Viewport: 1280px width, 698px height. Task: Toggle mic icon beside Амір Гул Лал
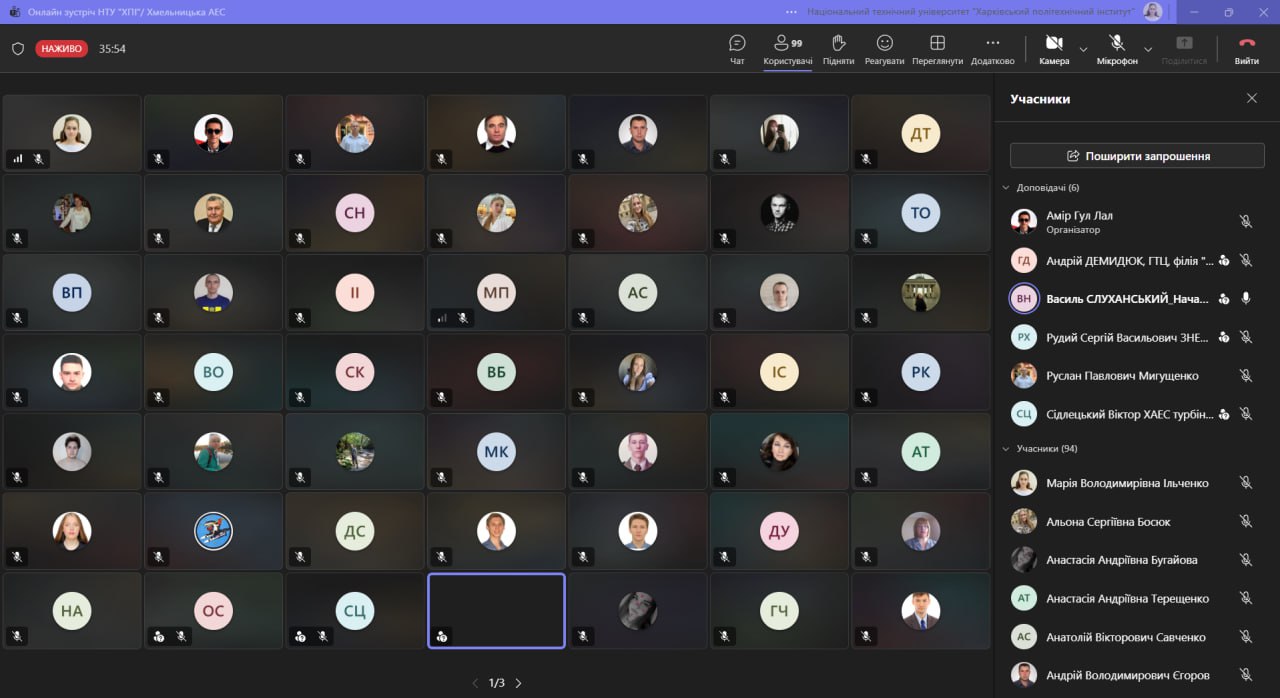pyautogui.click(x=1245, y=222)
